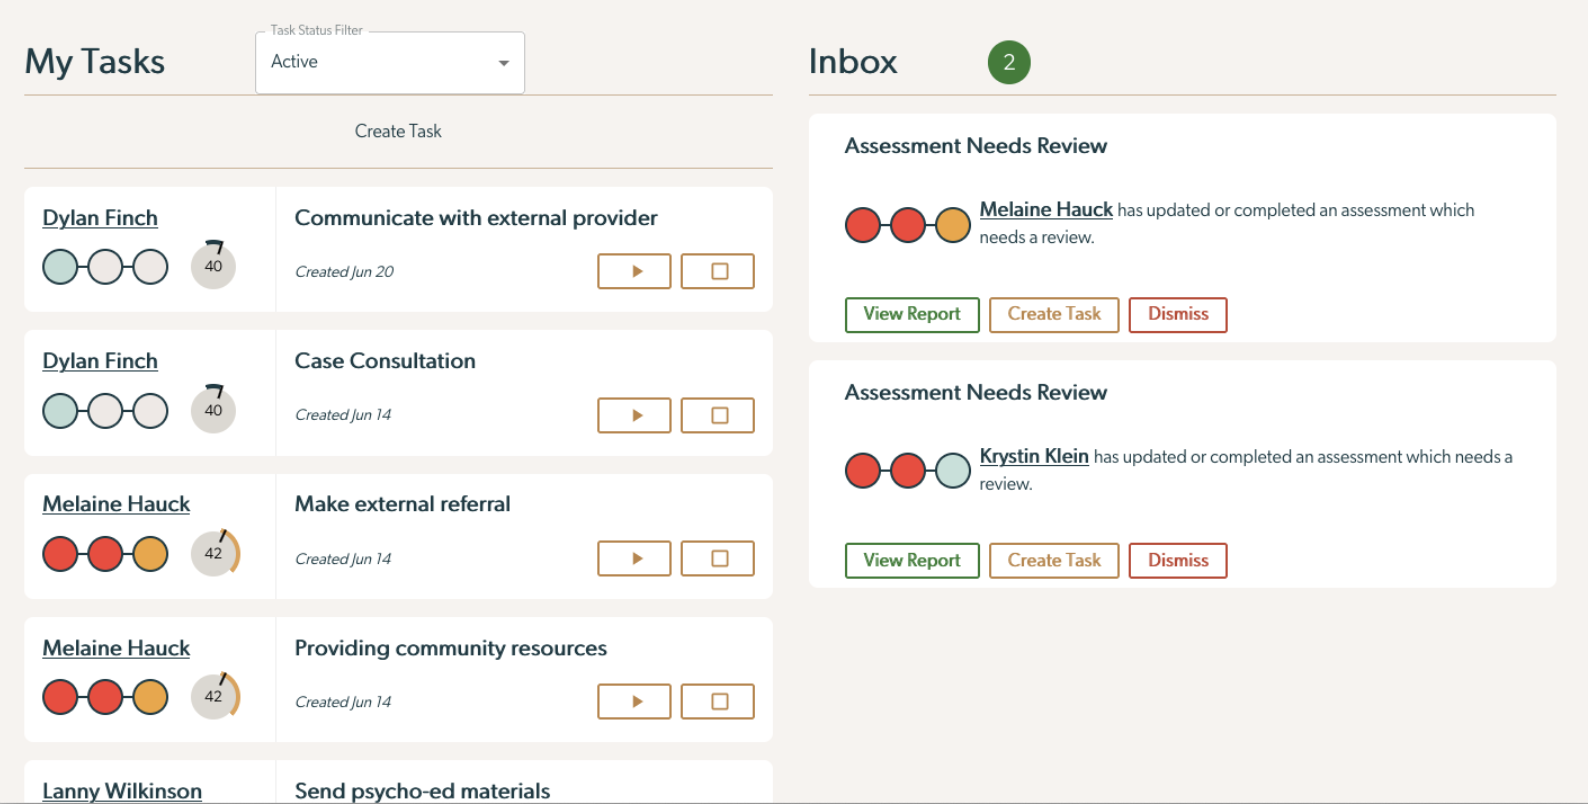This screenshot has height=808, width=1588.
Task: Dismiss the Krystin Klein assessment notification
Action: [1178, 561]
